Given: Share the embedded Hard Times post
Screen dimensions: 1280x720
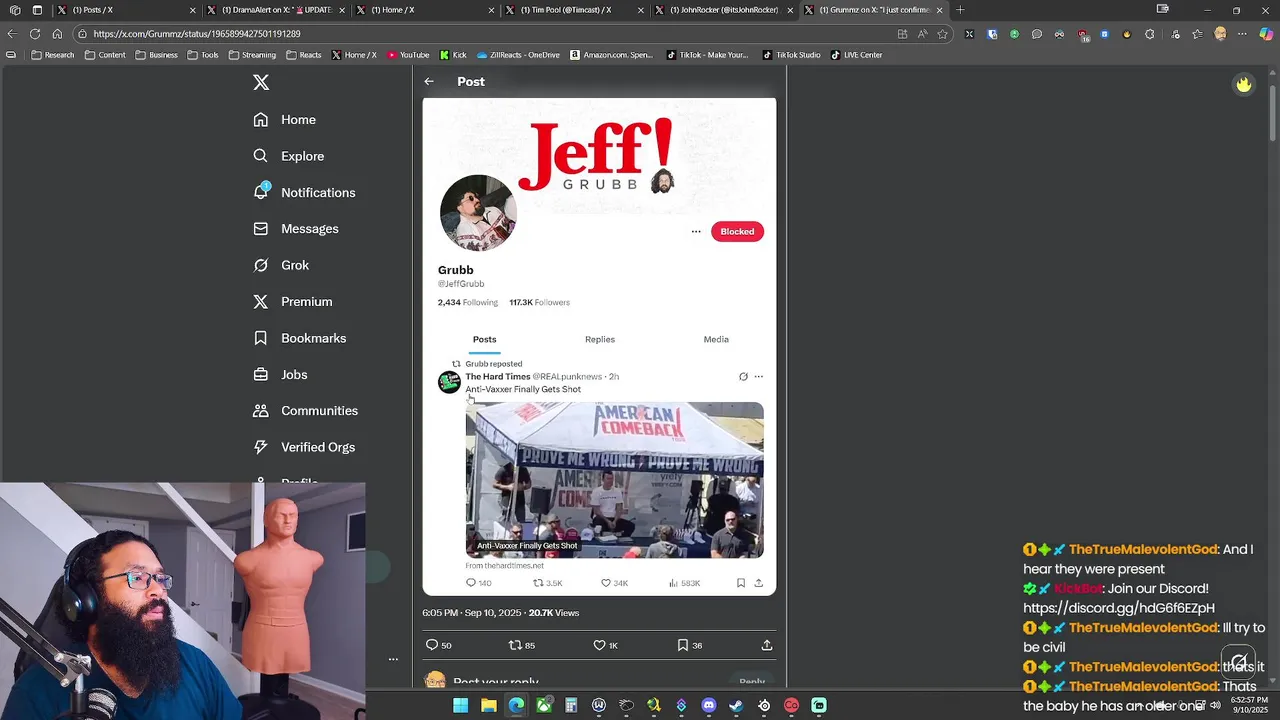Looking at the screenshot, I should (759, 583).
